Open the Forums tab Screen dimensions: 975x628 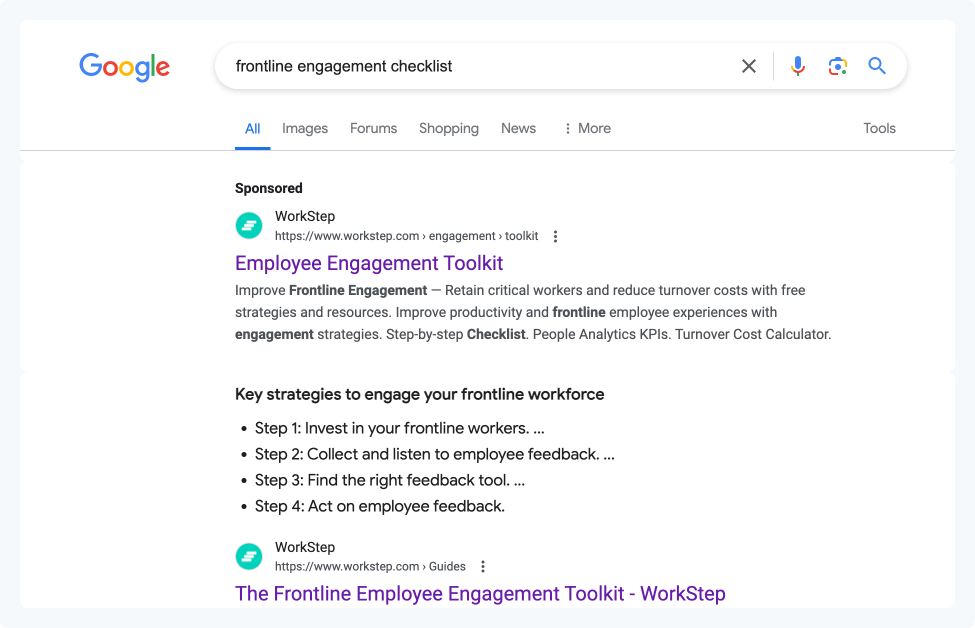pos(373,129)
